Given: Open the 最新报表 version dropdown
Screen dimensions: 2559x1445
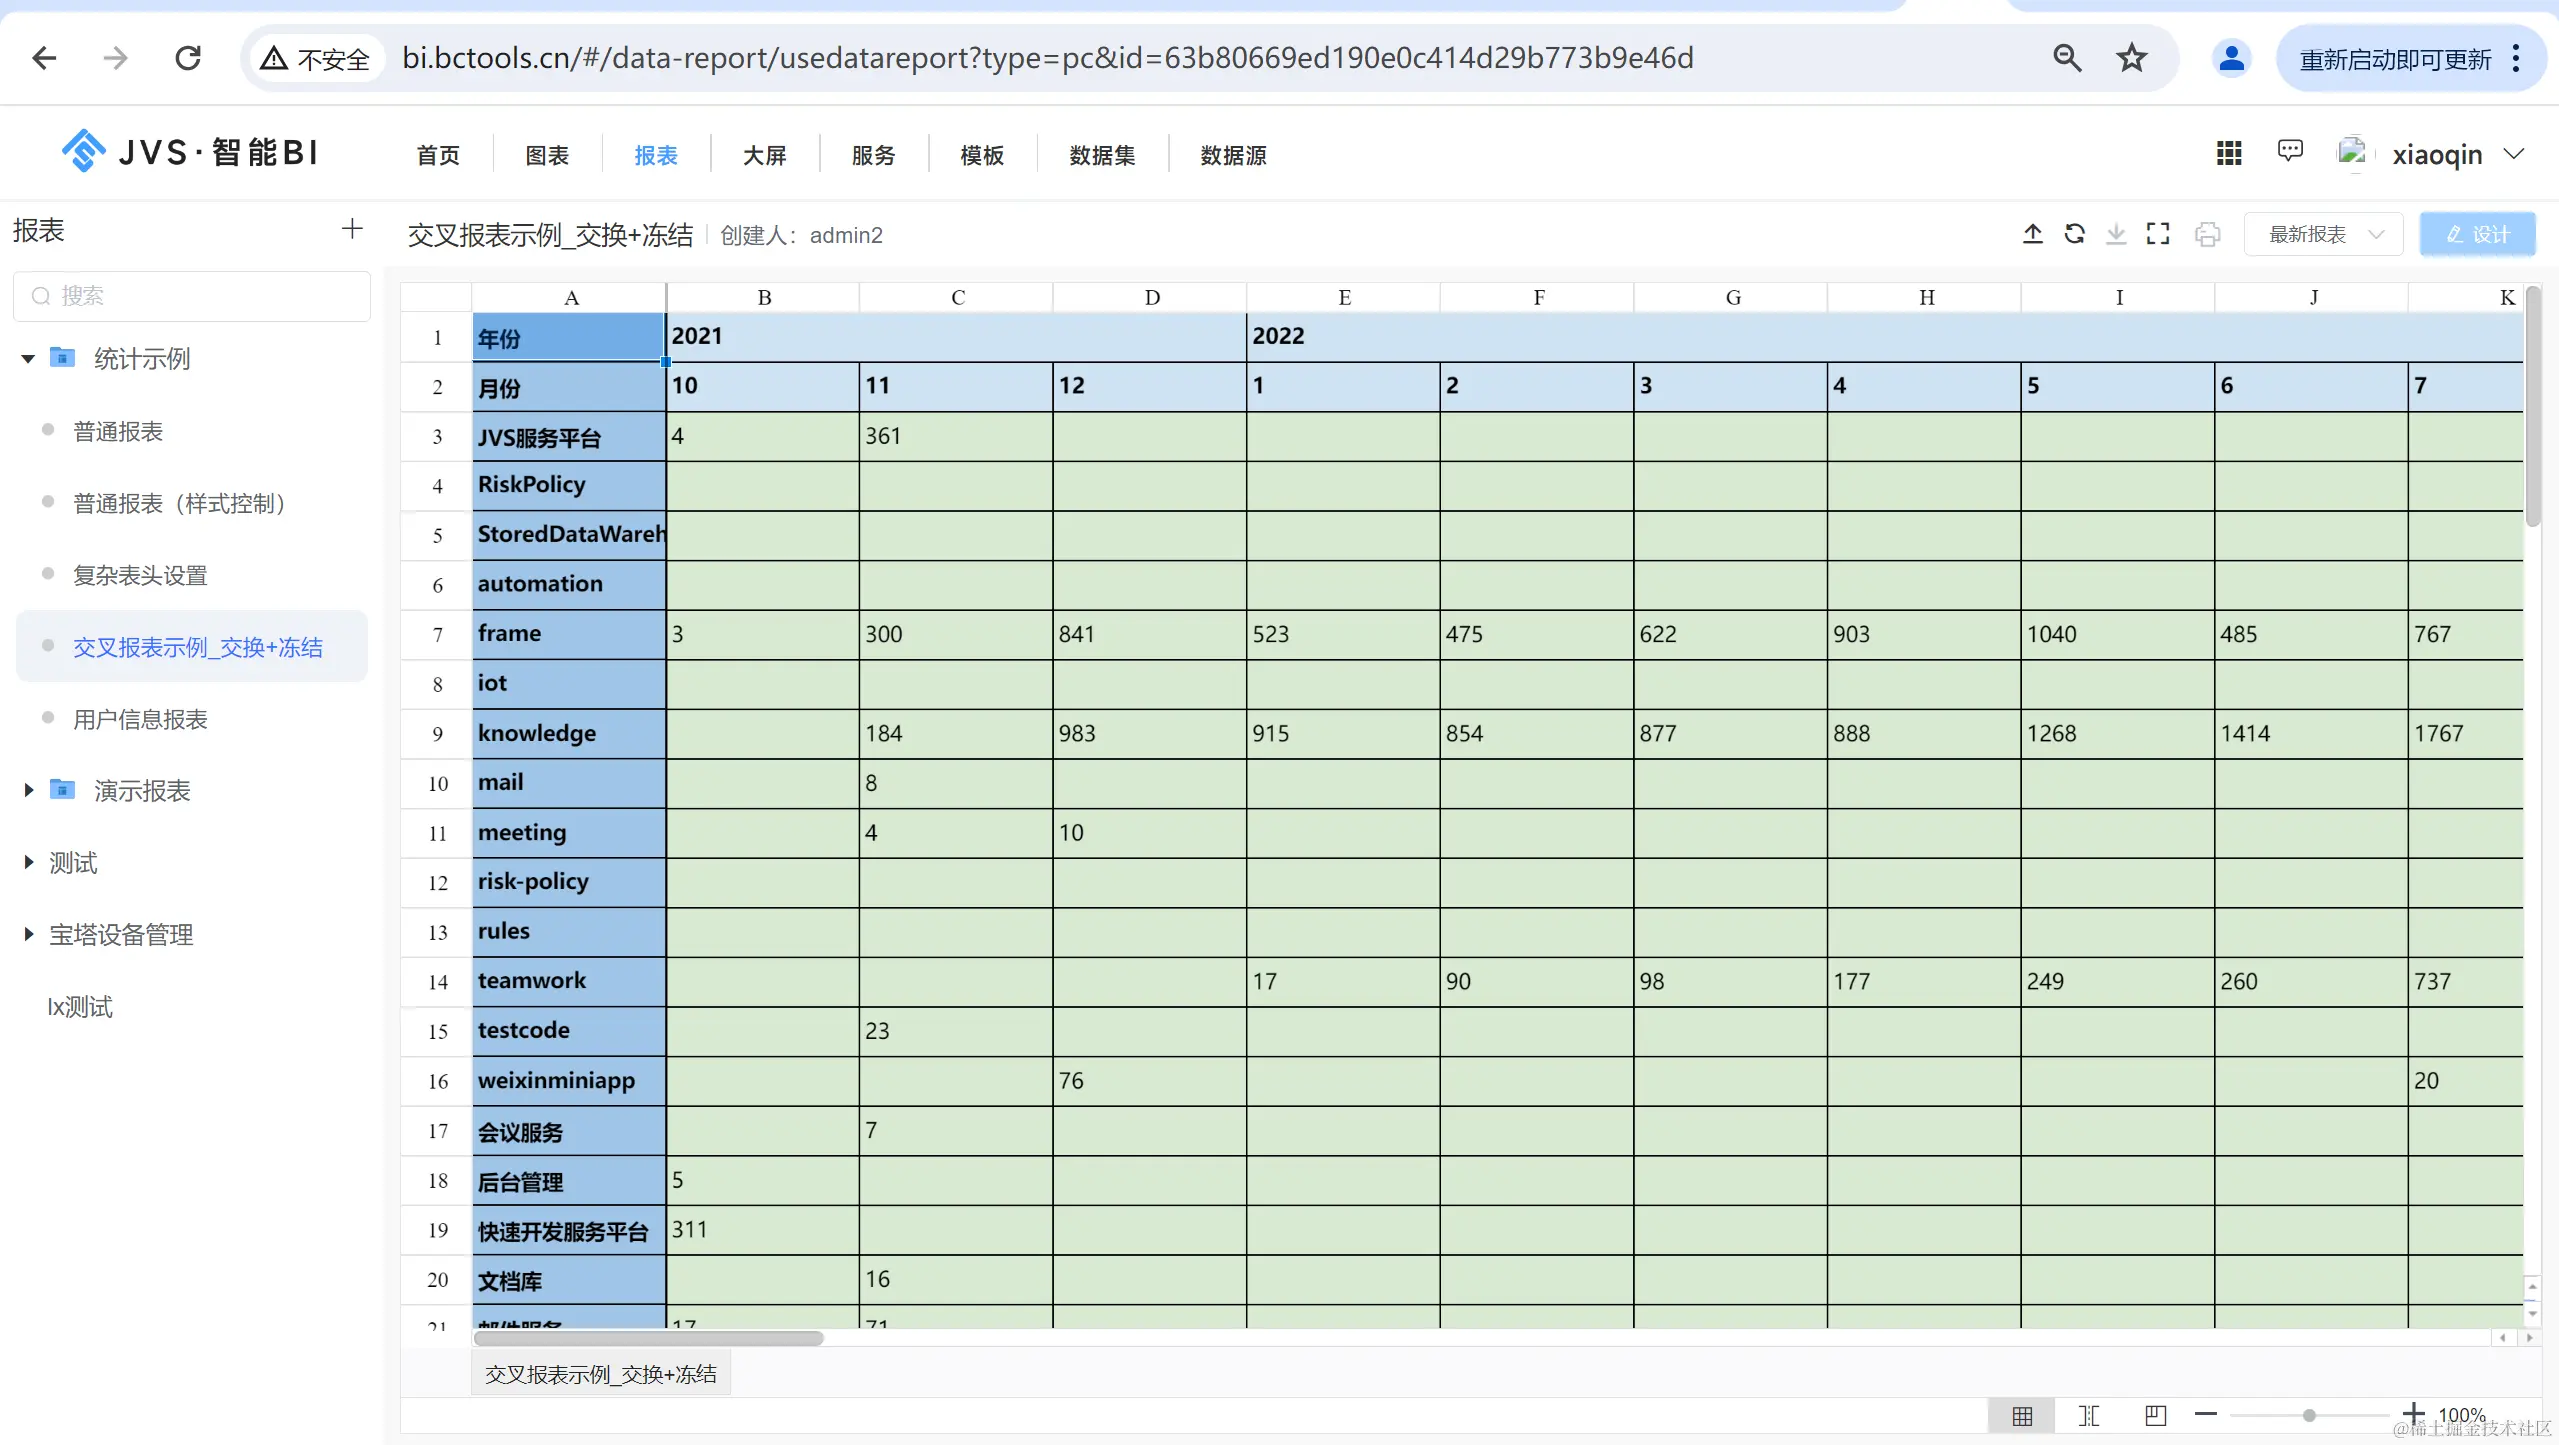Looking at the screenshot, I should click(2322, 234).
